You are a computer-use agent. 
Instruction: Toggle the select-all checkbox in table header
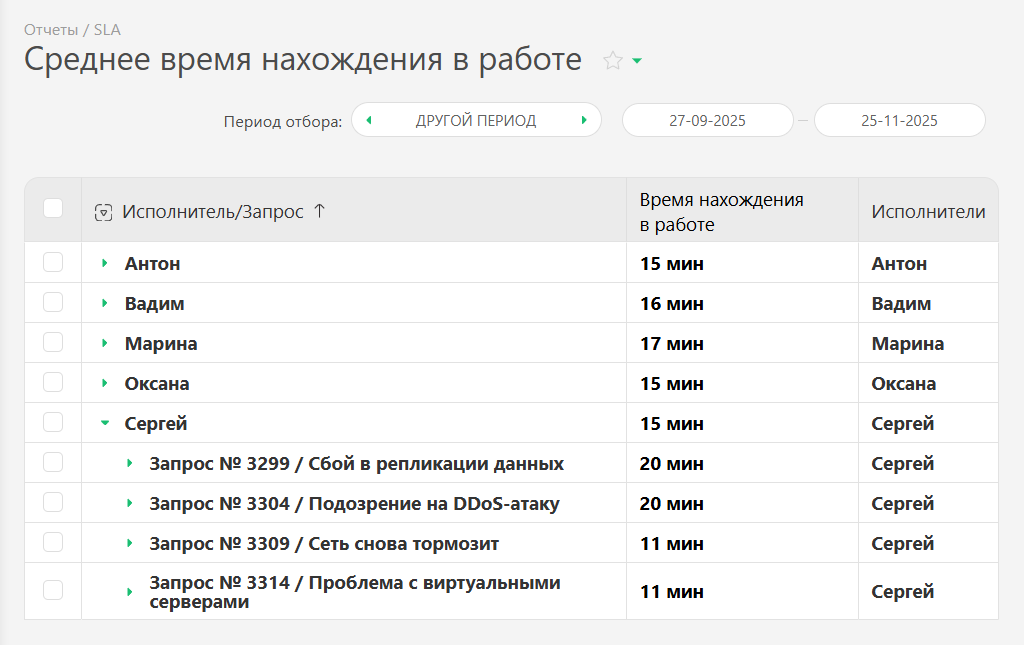[x=53, y=208]
